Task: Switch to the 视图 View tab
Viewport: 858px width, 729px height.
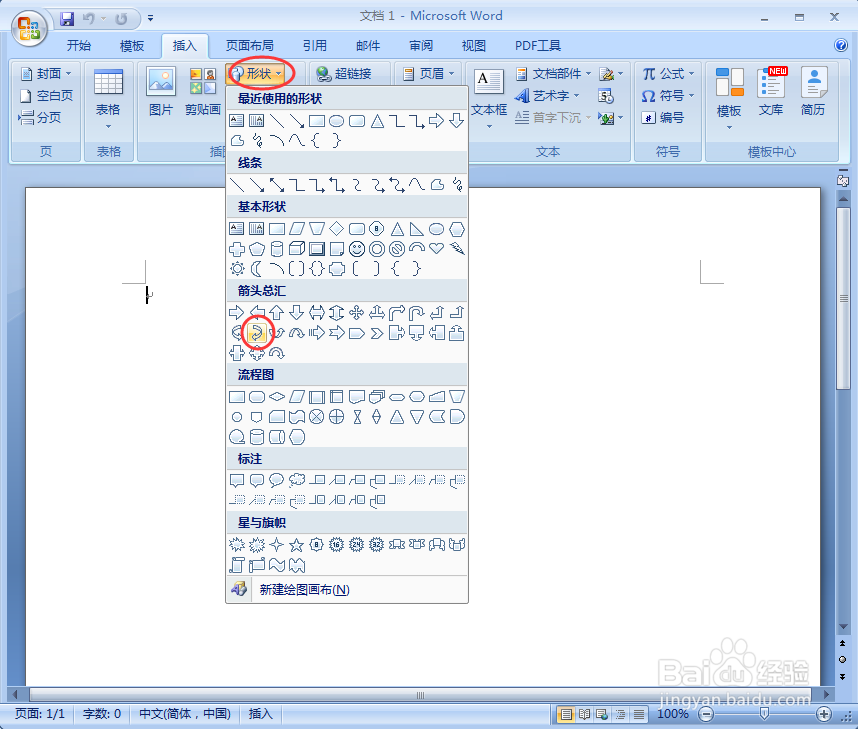Action: point(473,45)
